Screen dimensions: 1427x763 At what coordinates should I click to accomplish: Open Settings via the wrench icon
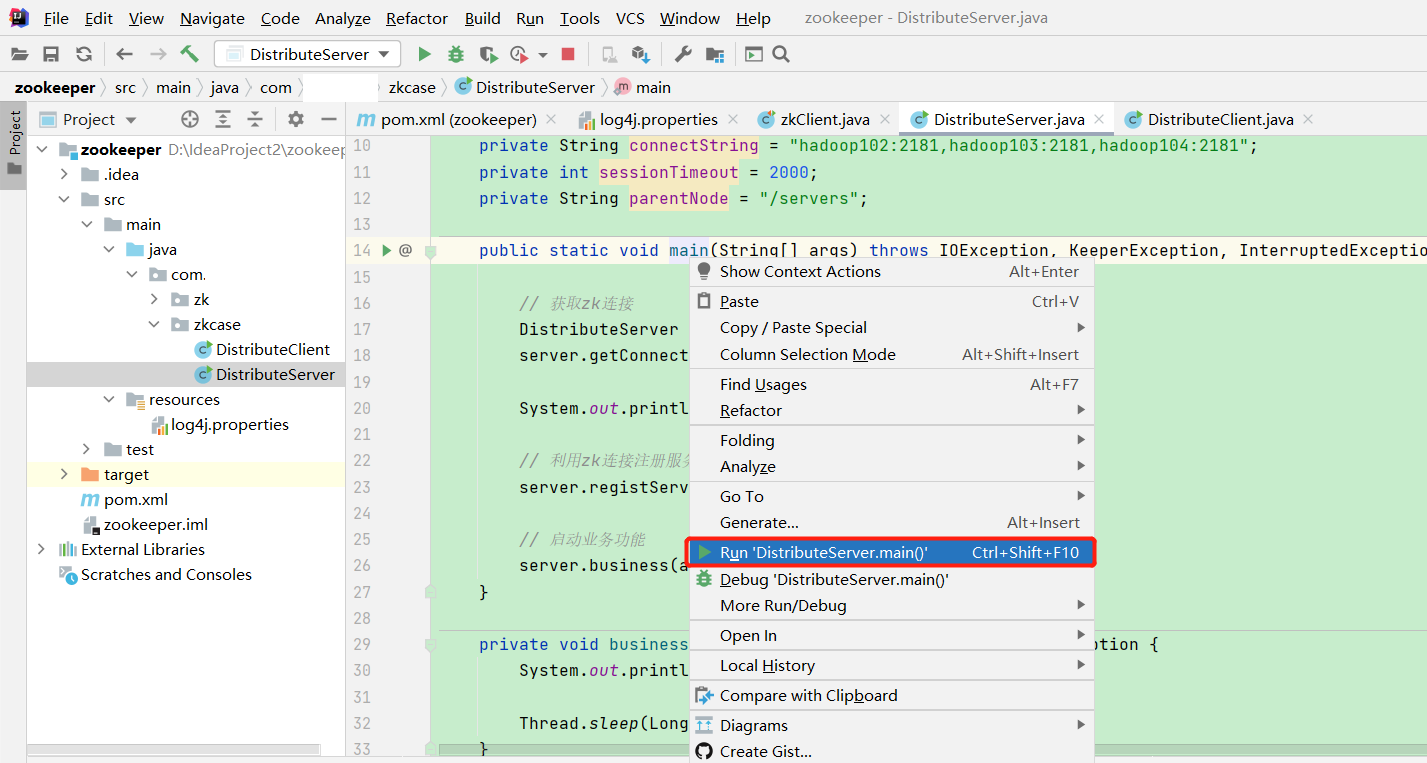pos(684,54)
